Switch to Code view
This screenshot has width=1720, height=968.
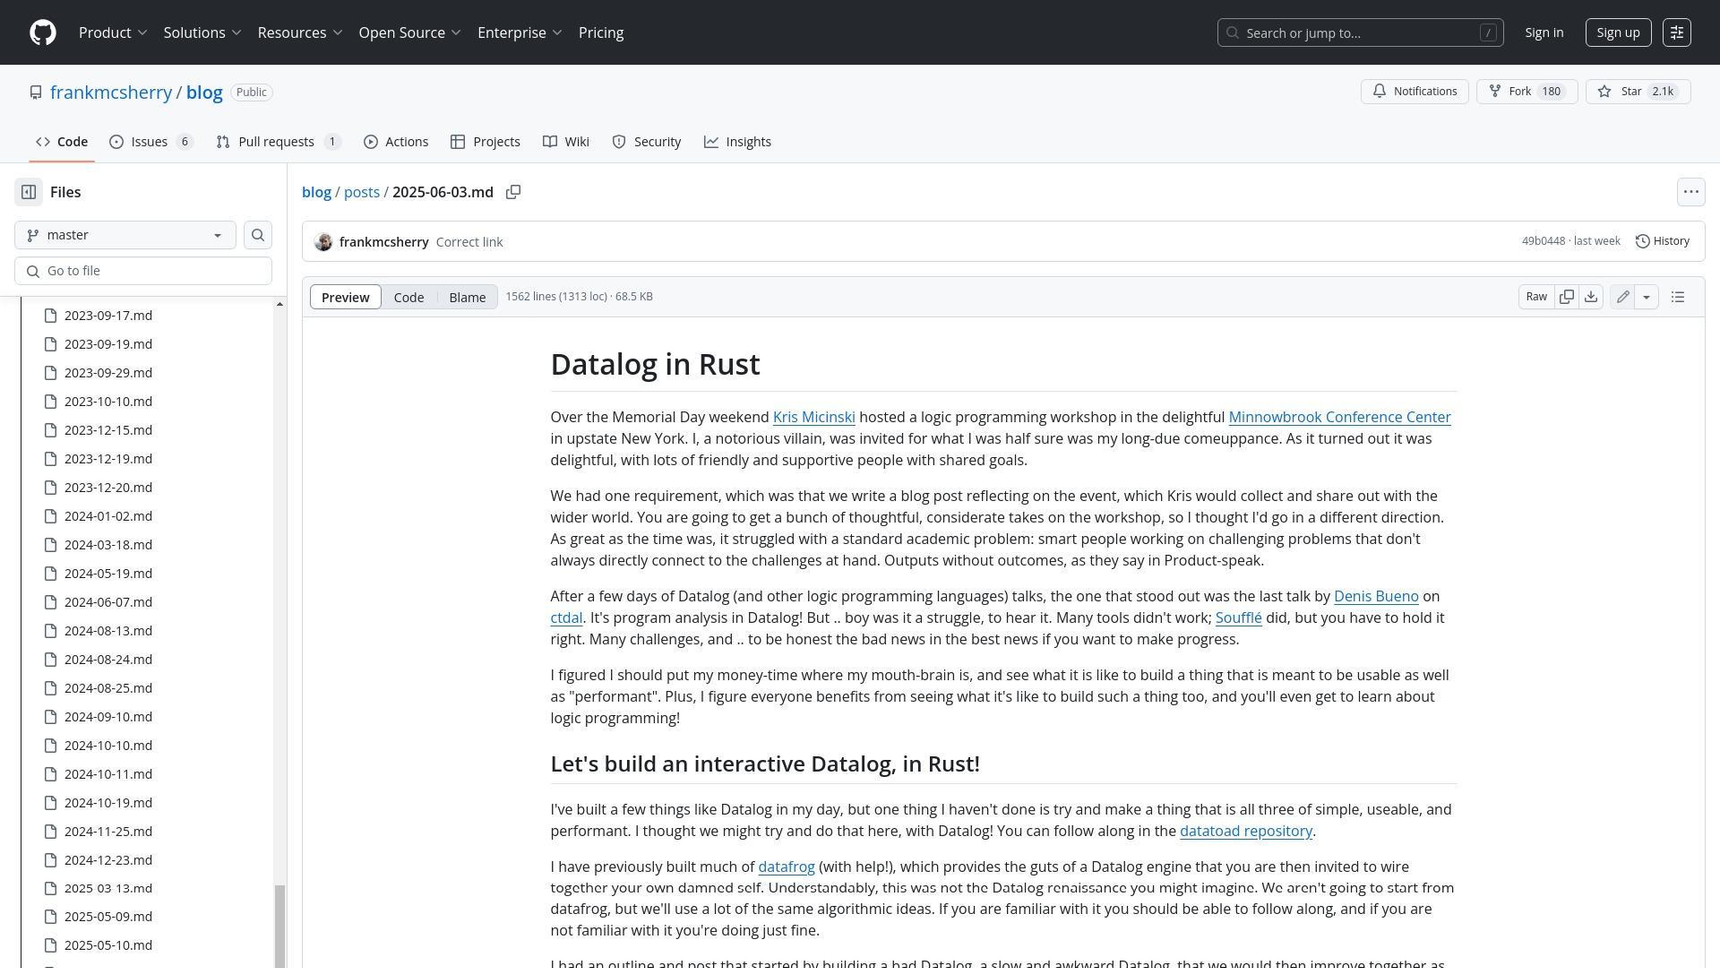(x=409, y=297)
